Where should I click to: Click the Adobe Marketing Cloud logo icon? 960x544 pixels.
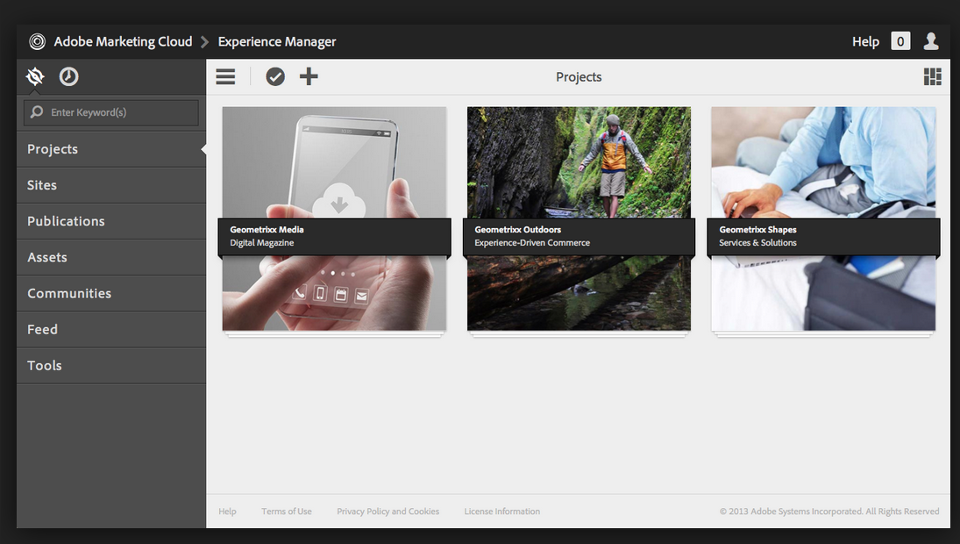pyautogui.click(x=37, y=42)
